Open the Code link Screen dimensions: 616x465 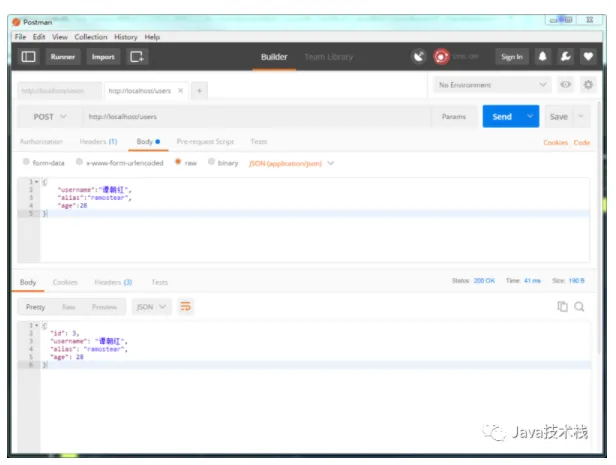click(582, 143)
